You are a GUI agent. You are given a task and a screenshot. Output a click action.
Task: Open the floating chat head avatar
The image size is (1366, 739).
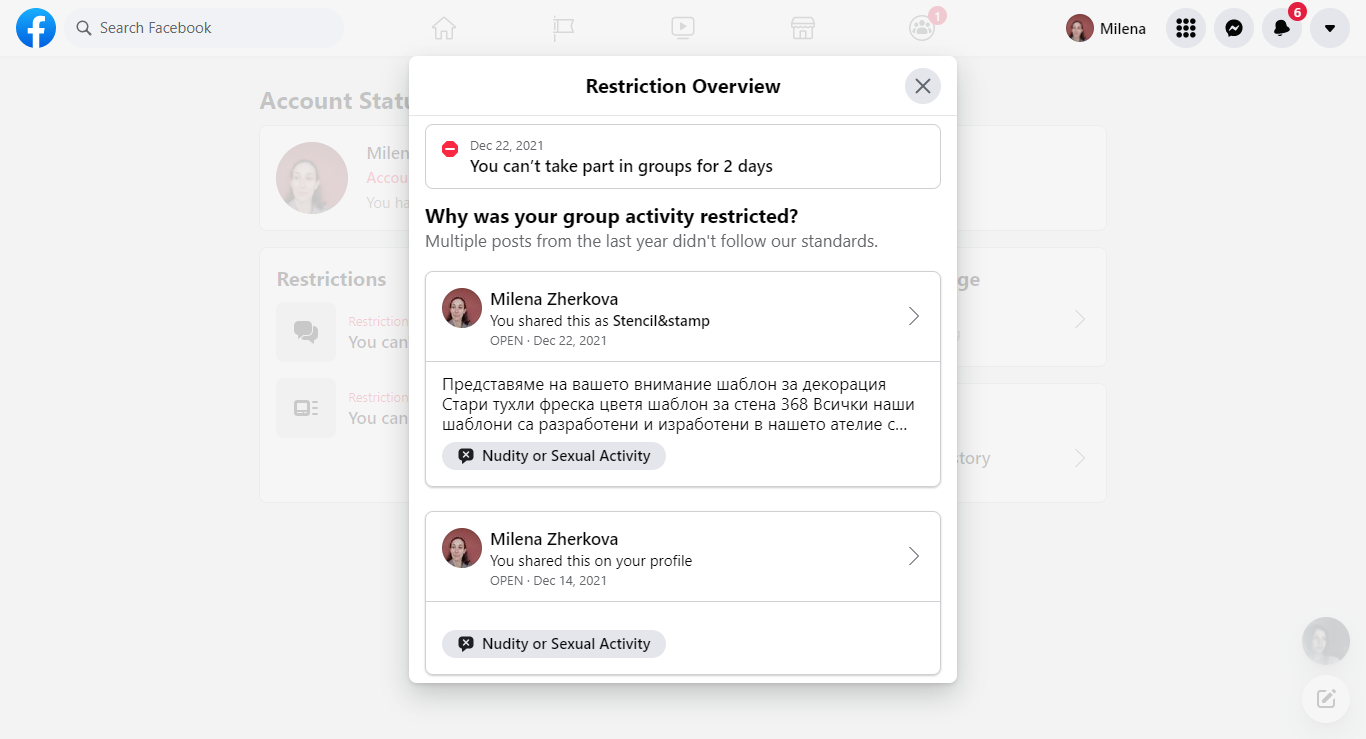coord(1326,641)
